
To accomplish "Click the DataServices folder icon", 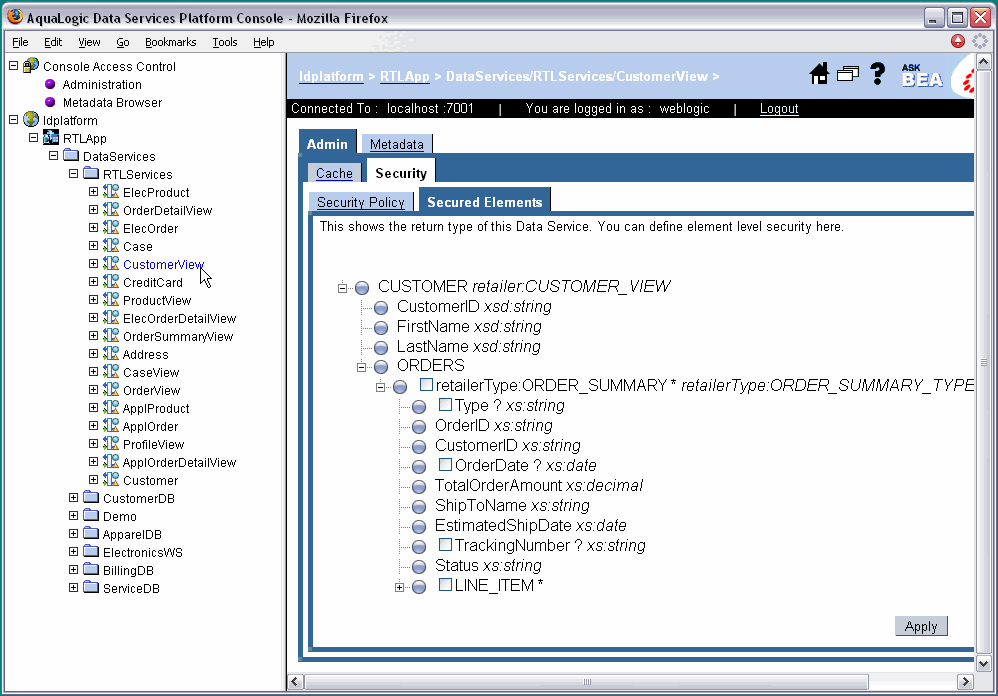I will (x=71, y=156).
